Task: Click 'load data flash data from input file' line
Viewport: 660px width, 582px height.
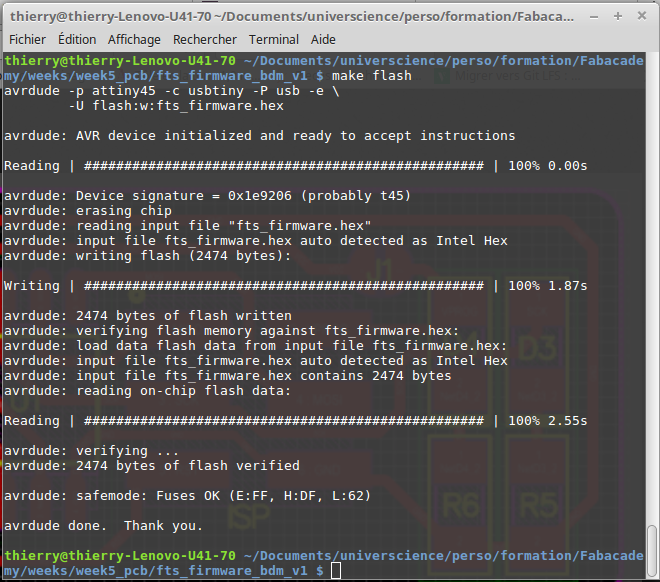Action: [255, 346]
